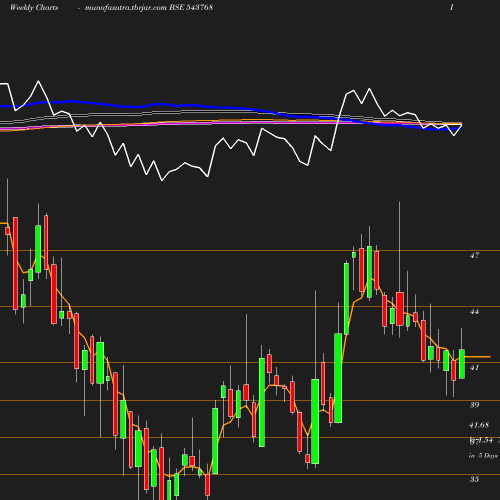Select the 41 price axis label

474,368
